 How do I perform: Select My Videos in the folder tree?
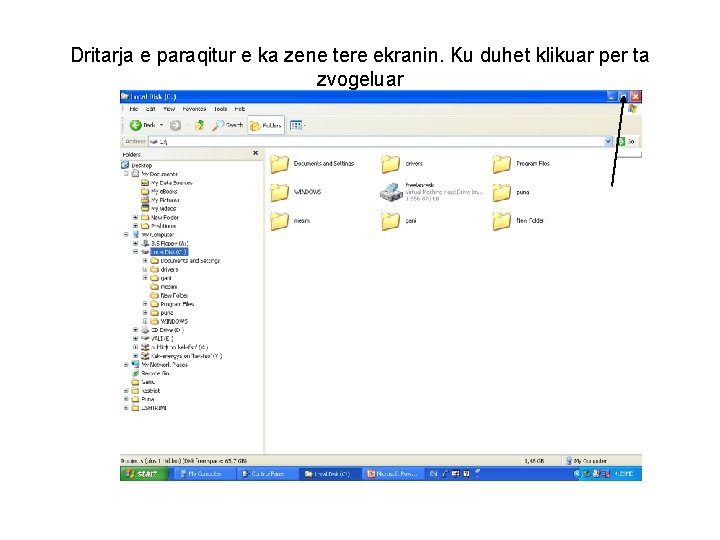click(x=158, y=208)
